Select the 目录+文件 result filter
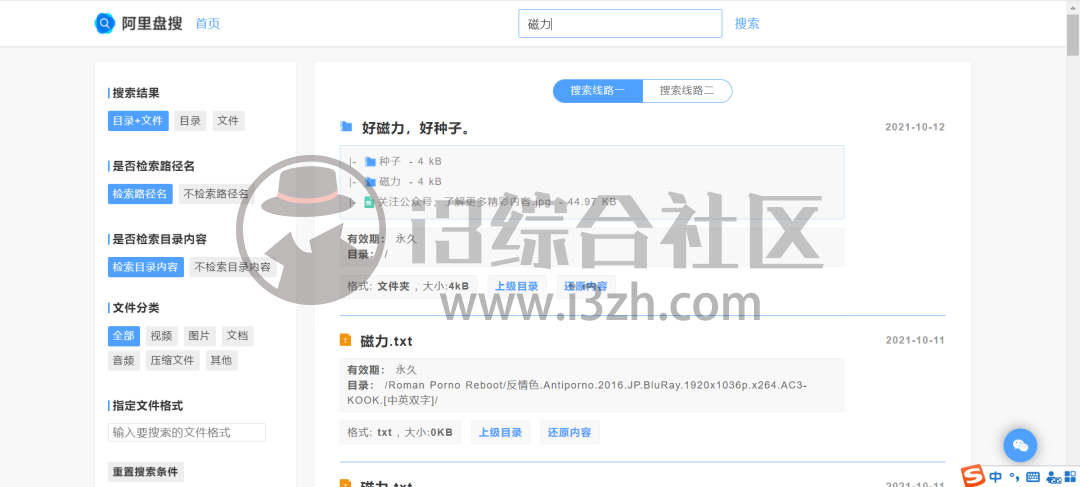The image size is (1080, 487). tap(138, 121)
